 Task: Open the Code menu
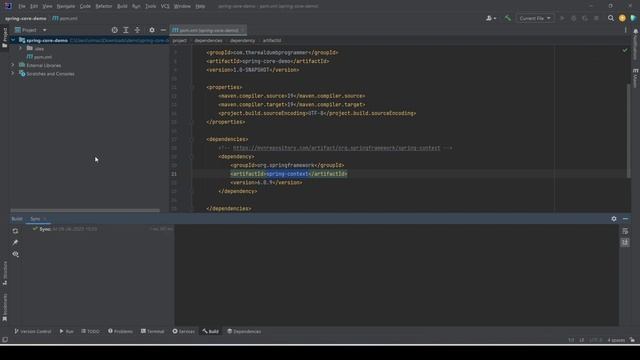85,7
